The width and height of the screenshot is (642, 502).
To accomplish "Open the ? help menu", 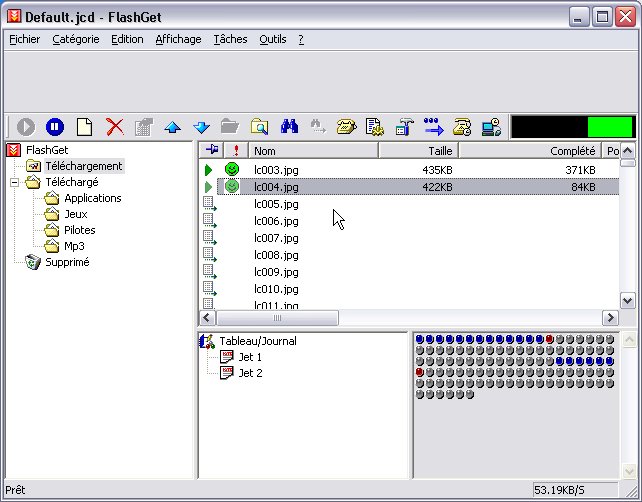I will [x=301, y=39].
